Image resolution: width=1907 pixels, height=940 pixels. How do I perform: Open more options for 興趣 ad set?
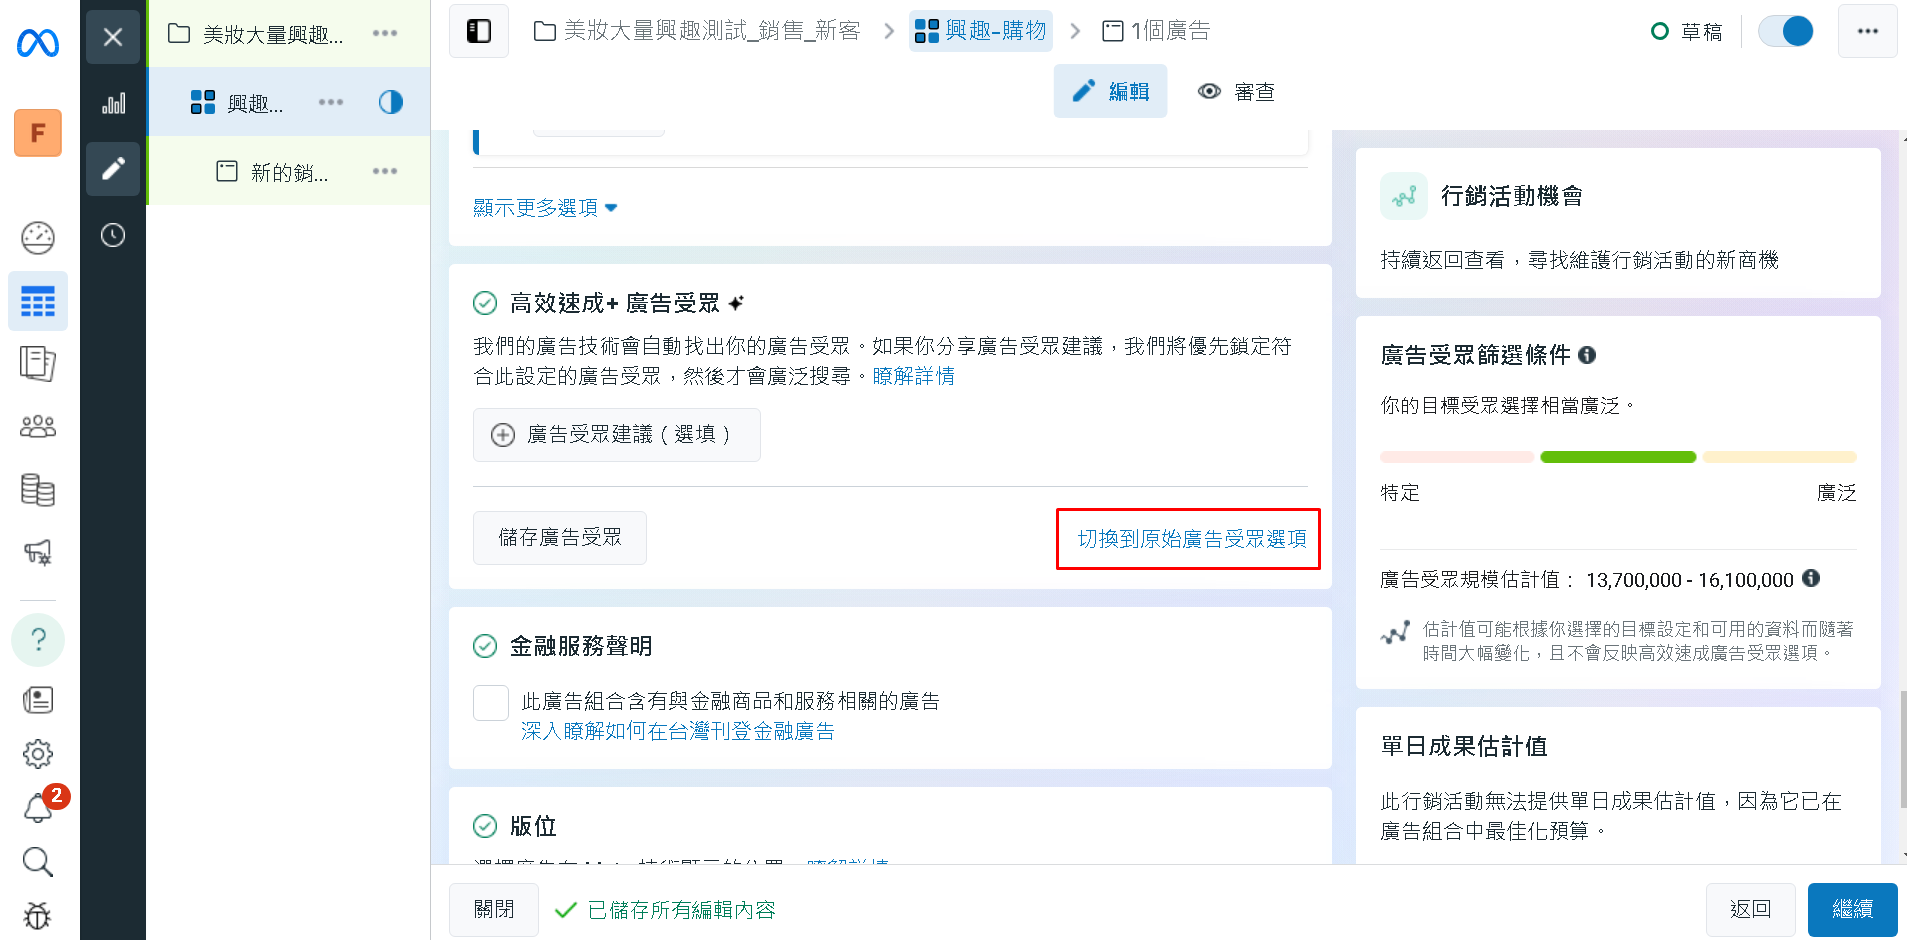tap(331, 102)
